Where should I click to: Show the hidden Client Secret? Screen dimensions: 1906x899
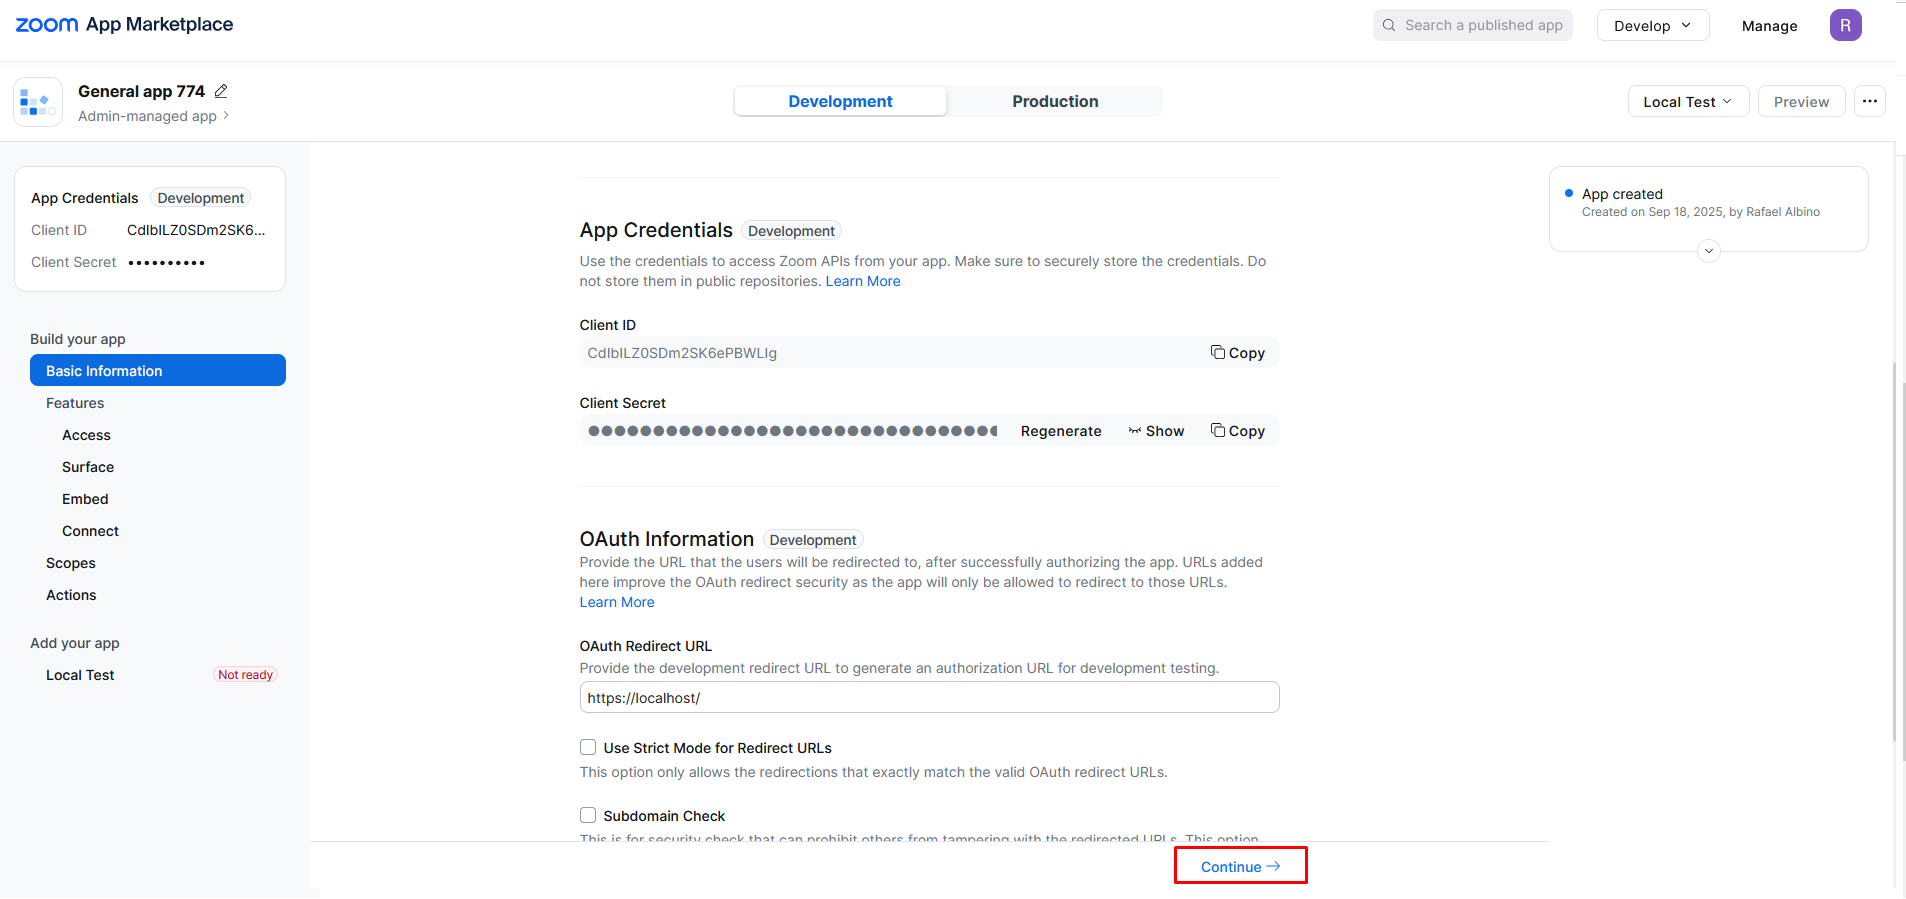point(1157,431)
